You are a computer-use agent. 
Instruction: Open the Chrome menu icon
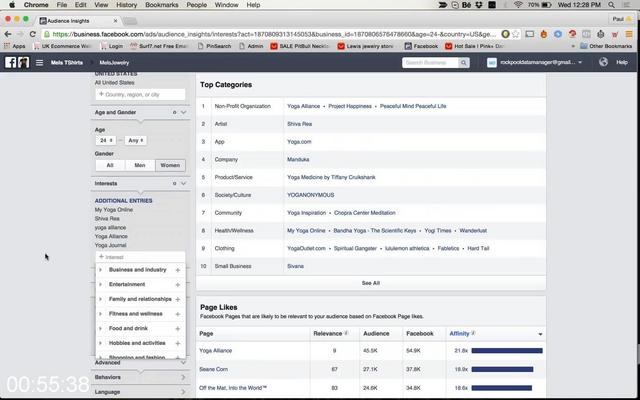pos(629,34)
